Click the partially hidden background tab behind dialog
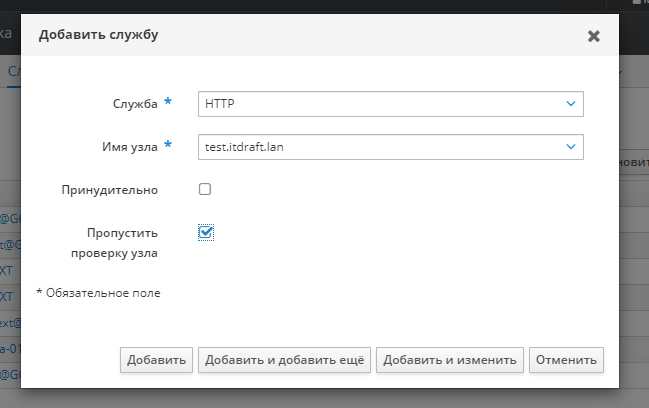This screenshot has width=649, height=408. click(x=10, y=72)
